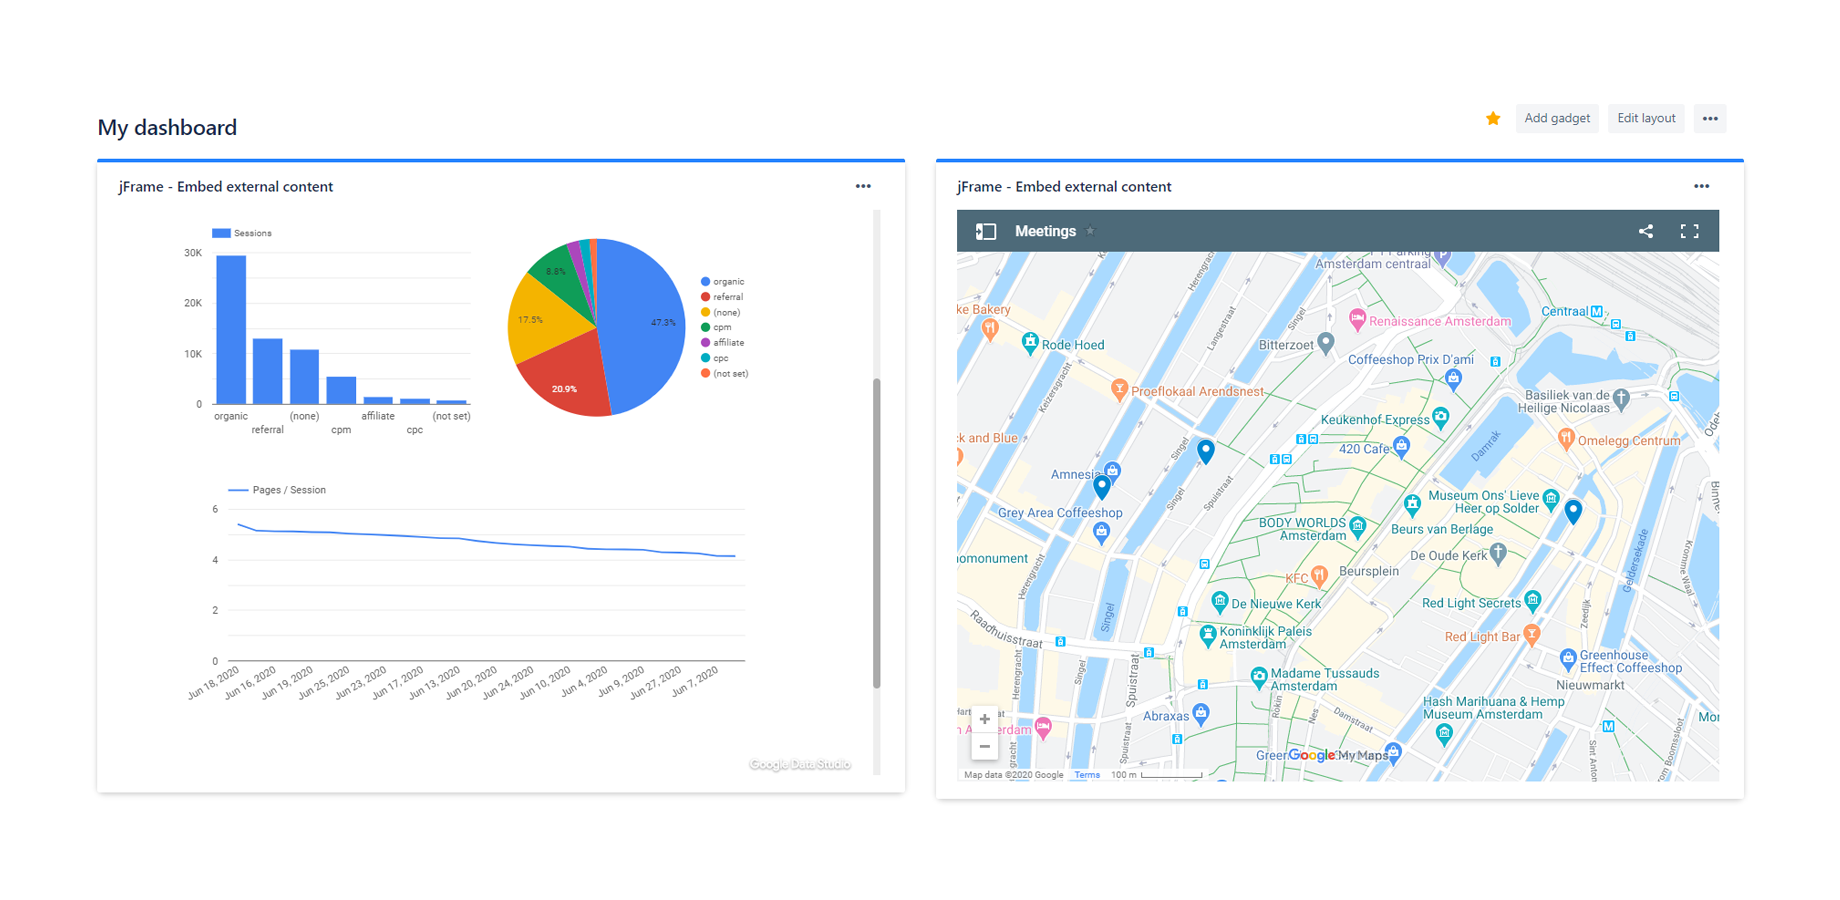1840x900 pixels.
Task: Click the Proeflokaal Arendsnest marker
Action: coord(1120,389)
